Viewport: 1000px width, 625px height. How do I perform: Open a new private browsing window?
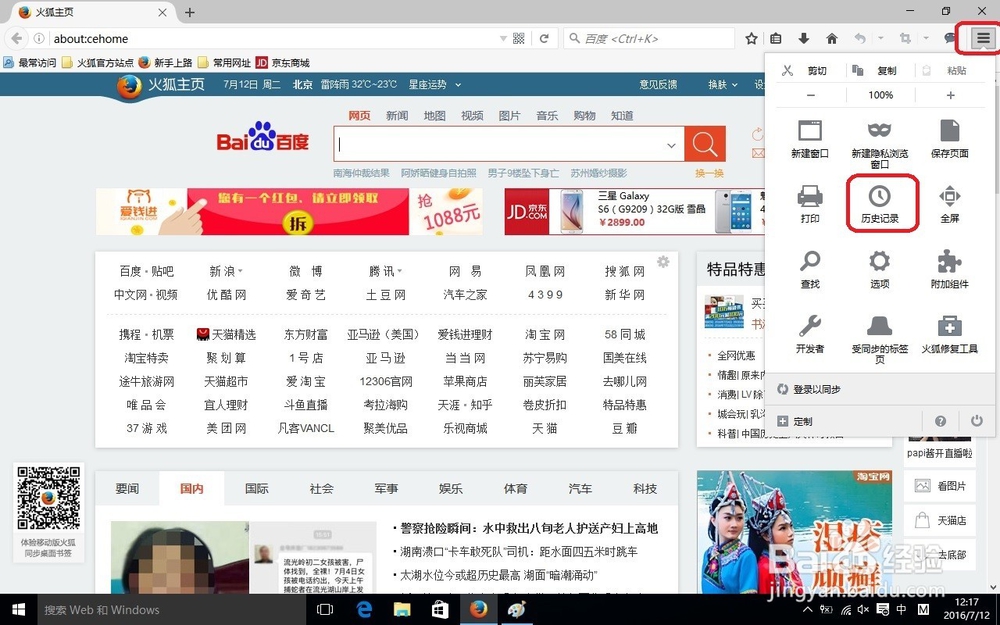tap(879, 144)
